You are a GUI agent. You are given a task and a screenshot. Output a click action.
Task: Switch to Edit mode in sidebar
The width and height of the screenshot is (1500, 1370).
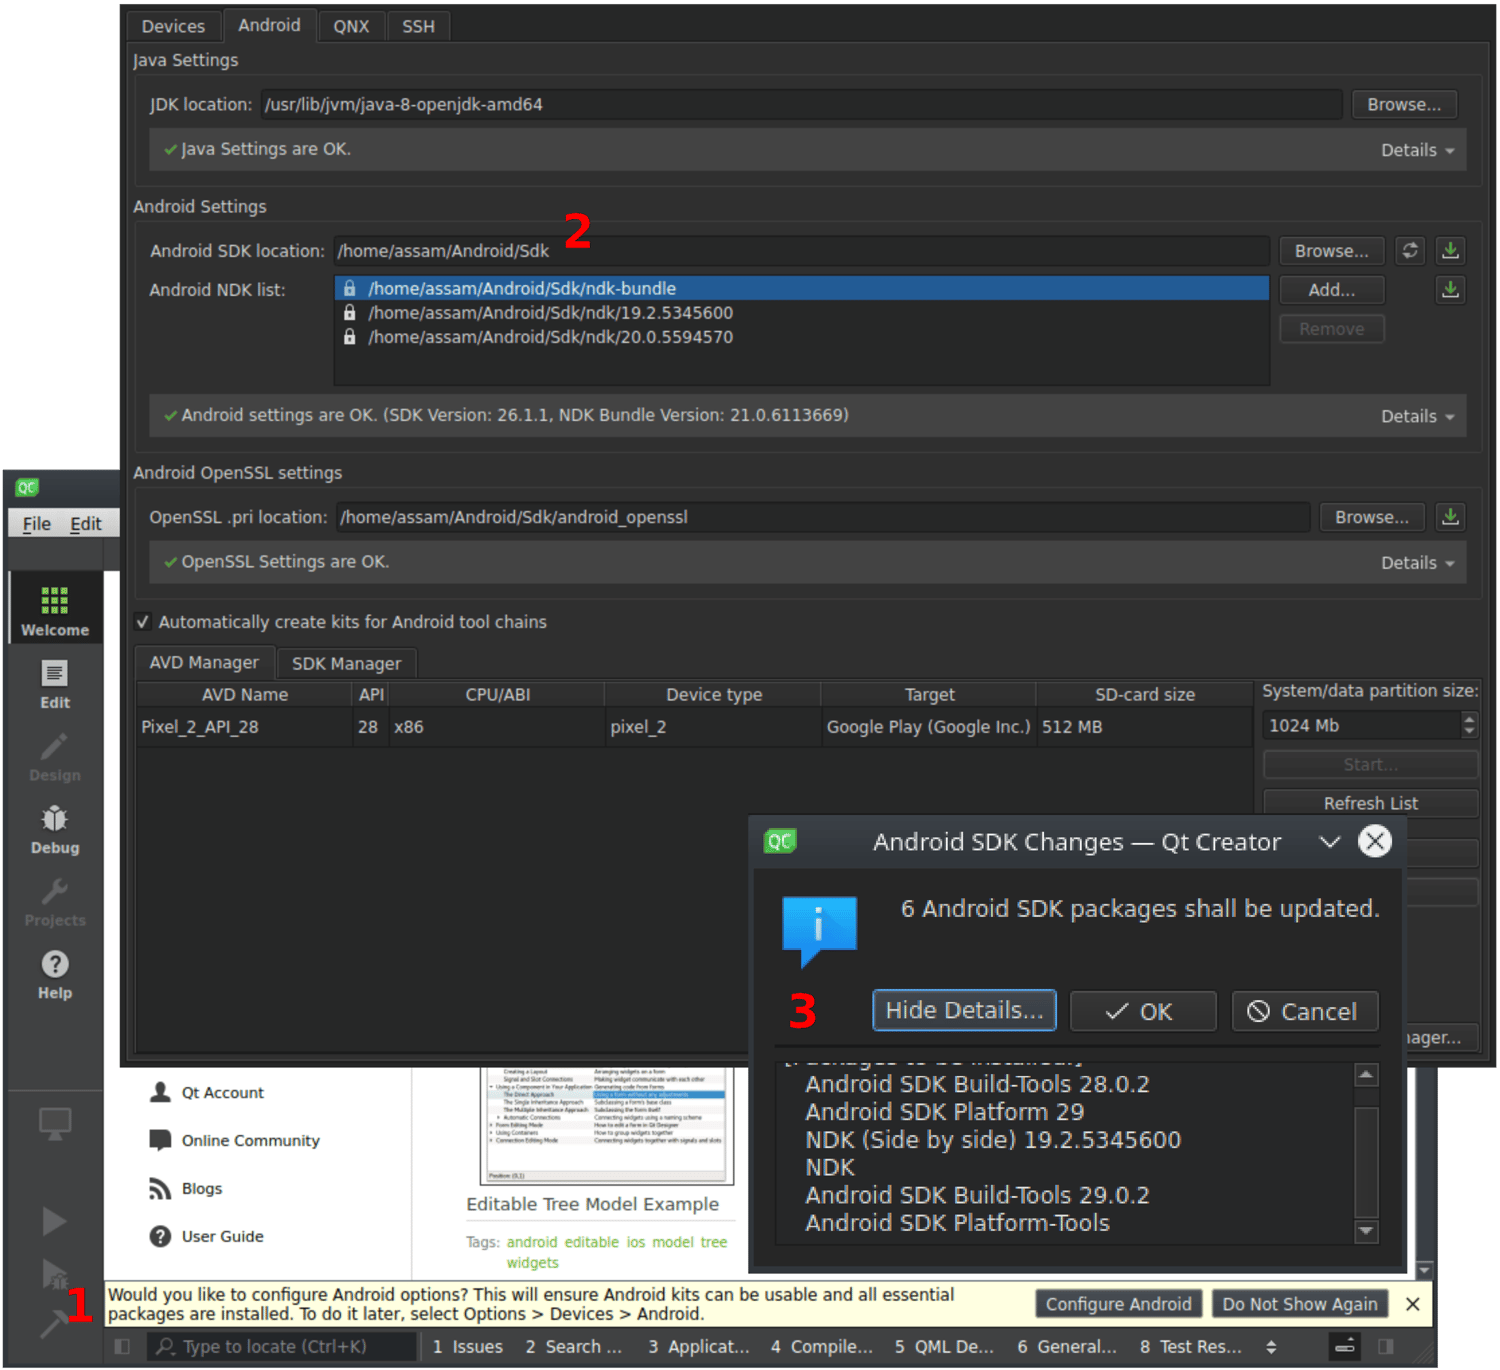click(x=55, y=684)
